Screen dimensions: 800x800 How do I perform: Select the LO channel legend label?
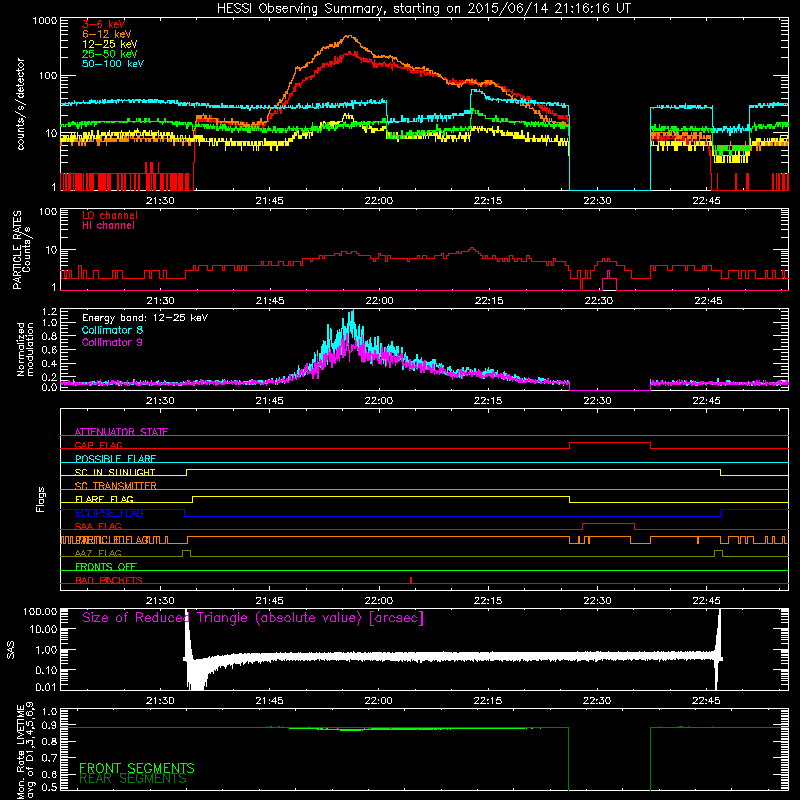[110, 215]
